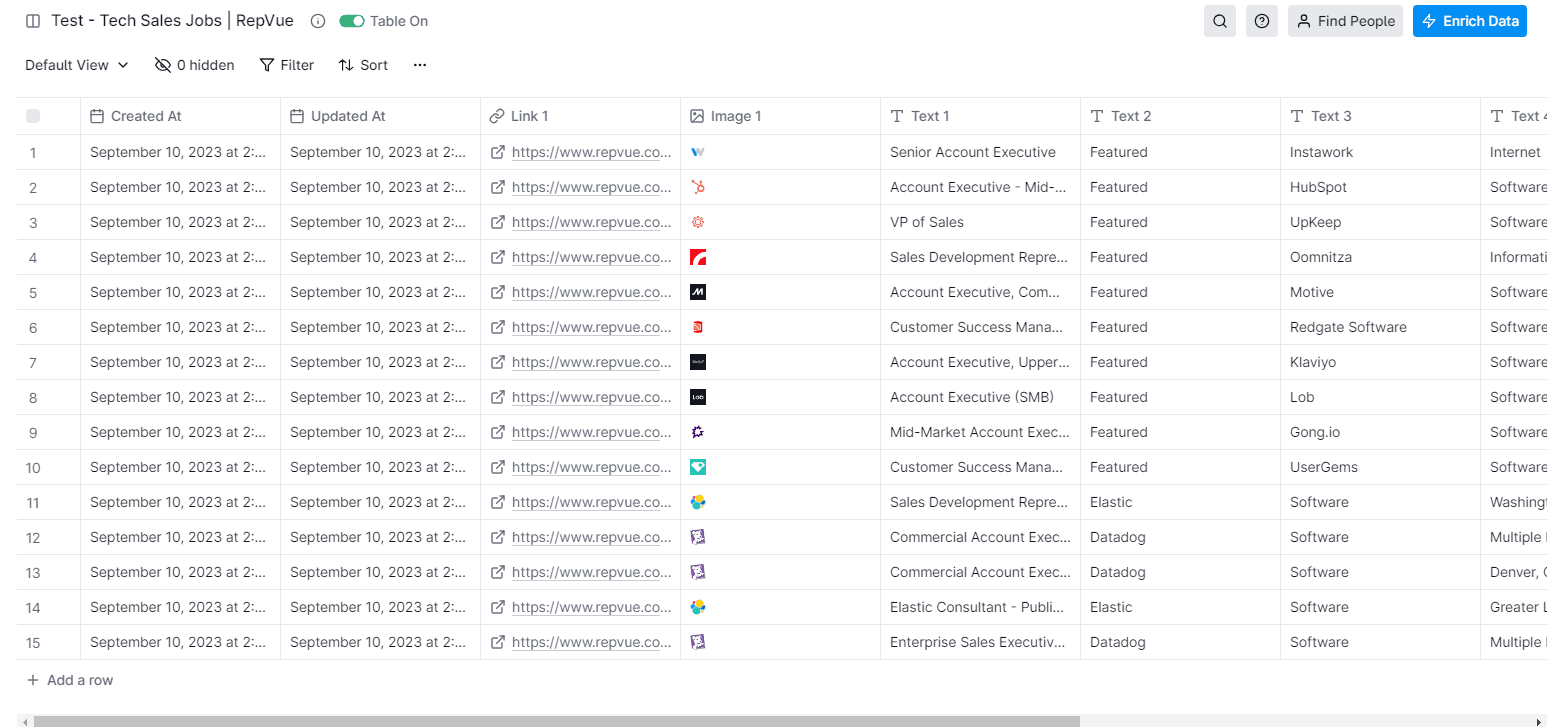Select row number 15
This screenshot has width=1547, height=727.
33,642
